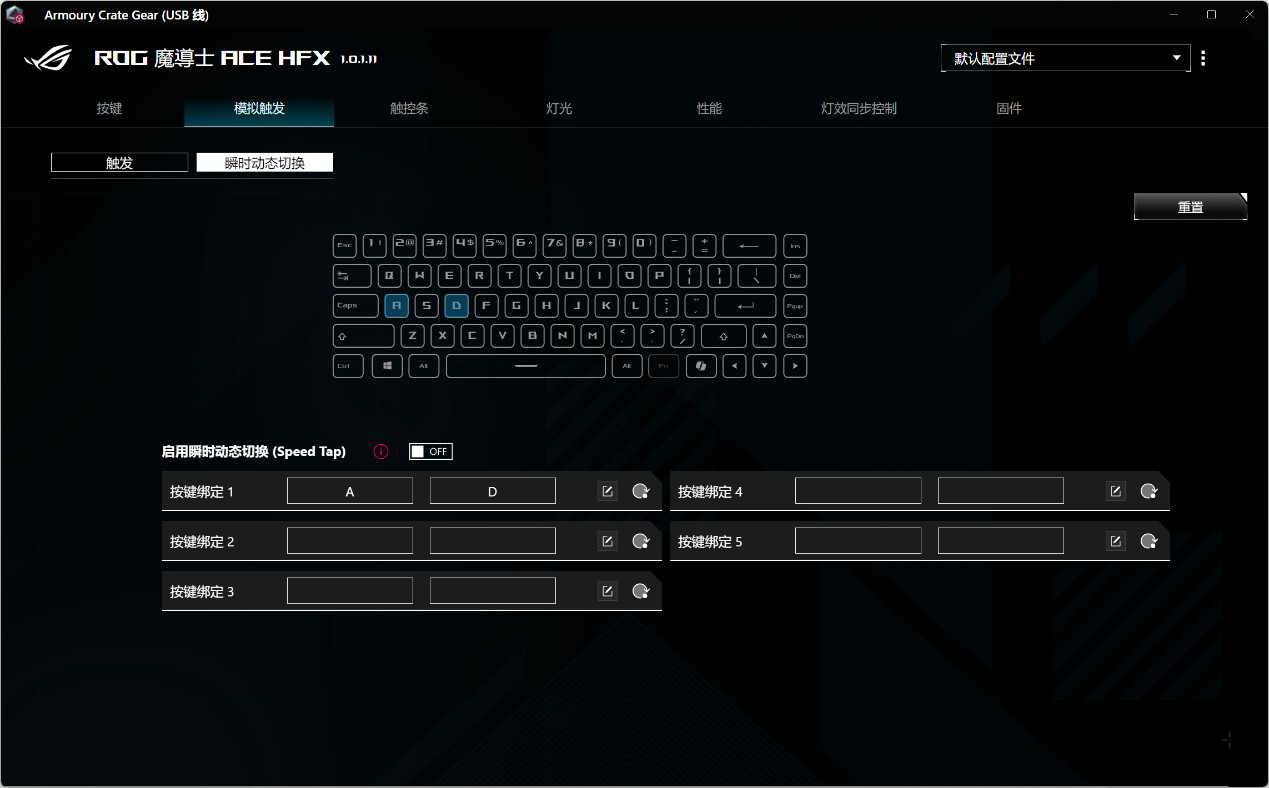
Task: Reset key binding 2 with circular arrow
Action: (x=641, y=541)
